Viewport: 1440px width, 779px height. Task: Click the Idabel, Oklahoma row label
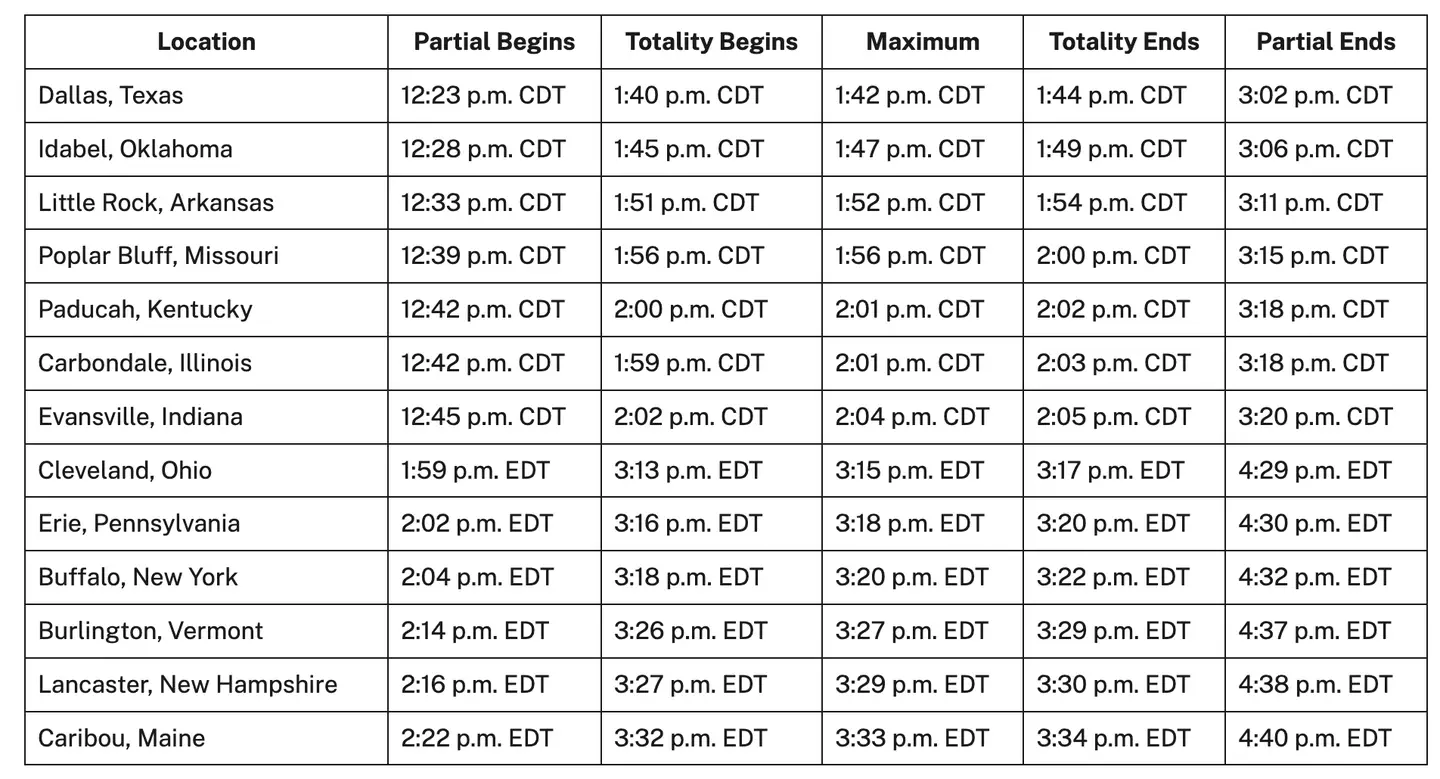135,149
